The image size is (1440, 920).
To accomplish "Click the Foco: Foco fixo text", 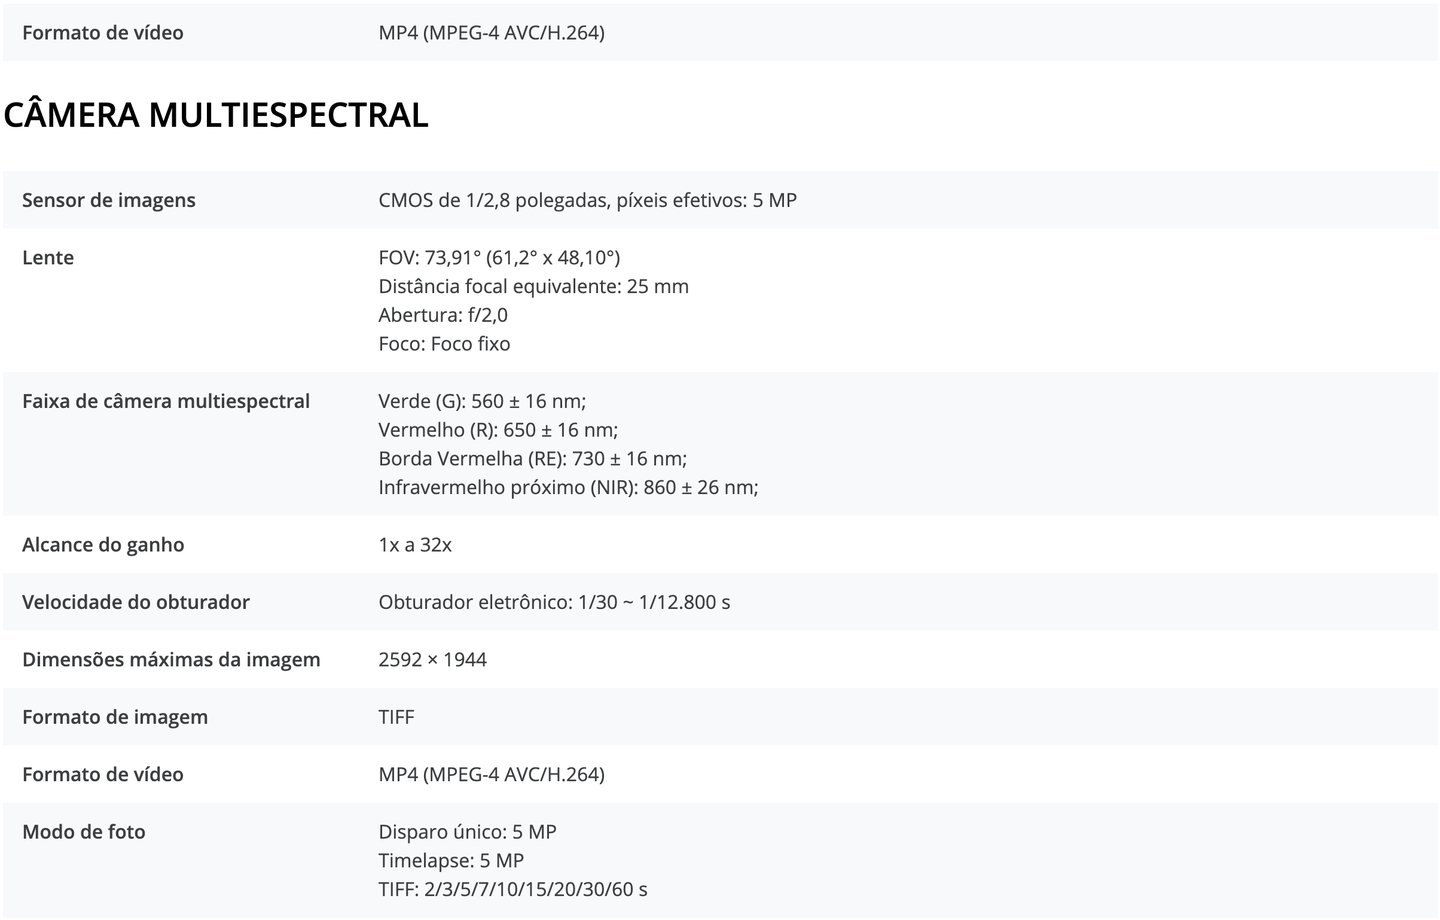I will point(444,344).
